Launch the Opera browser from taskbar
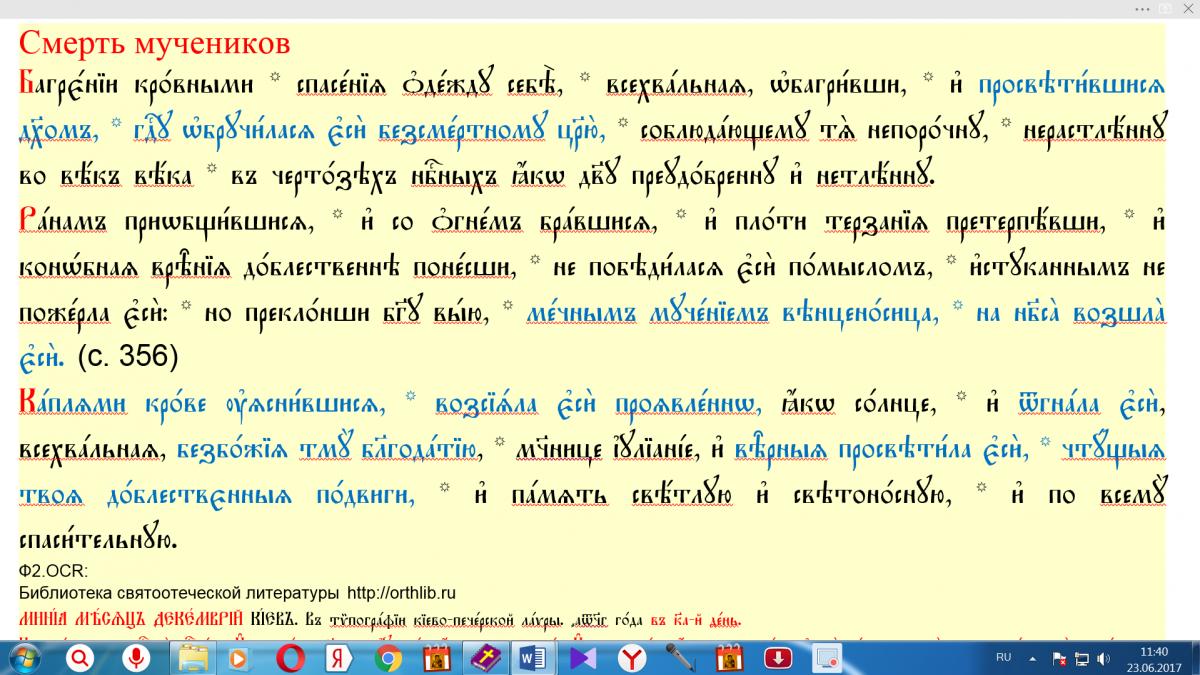Screen dimensions: 1200x675 tap(291, 657)
